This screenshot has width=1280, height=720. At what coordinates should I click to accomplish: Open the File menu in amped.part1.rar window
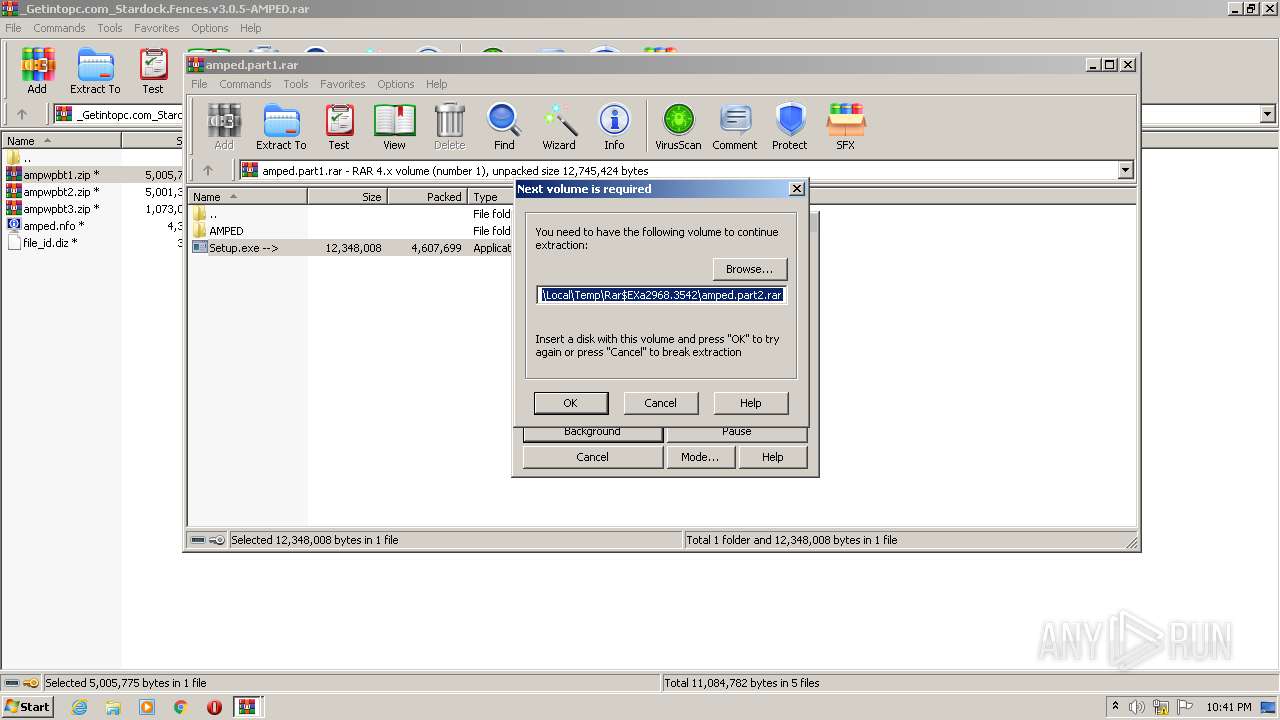click(x=199, y=84)
